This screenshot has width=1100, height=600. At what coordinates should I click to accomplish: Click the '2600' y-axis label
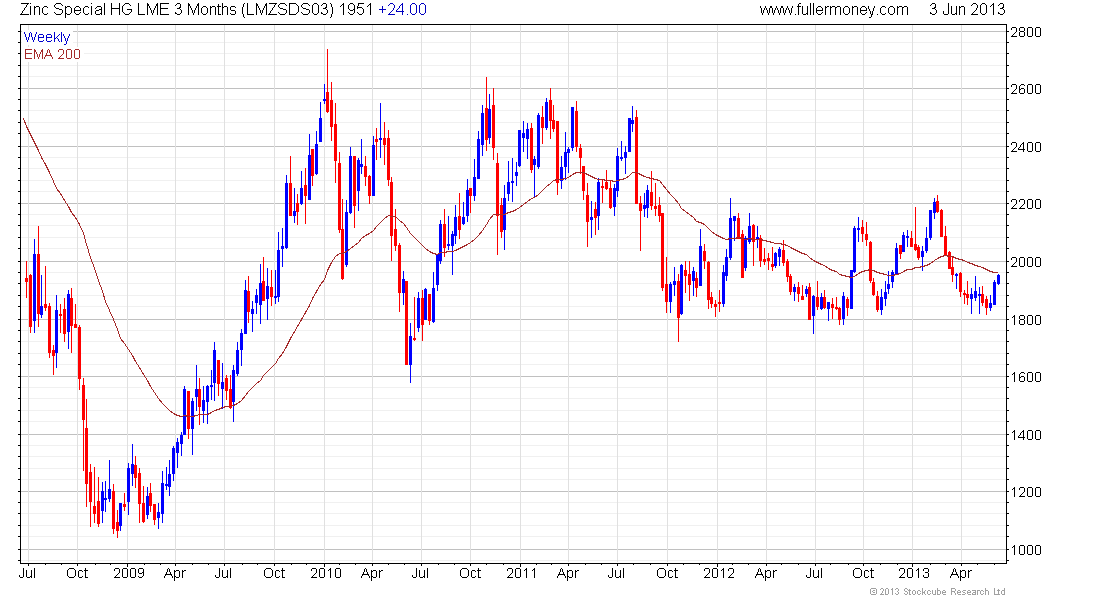pyautogui.click(x=1025, y=89)
